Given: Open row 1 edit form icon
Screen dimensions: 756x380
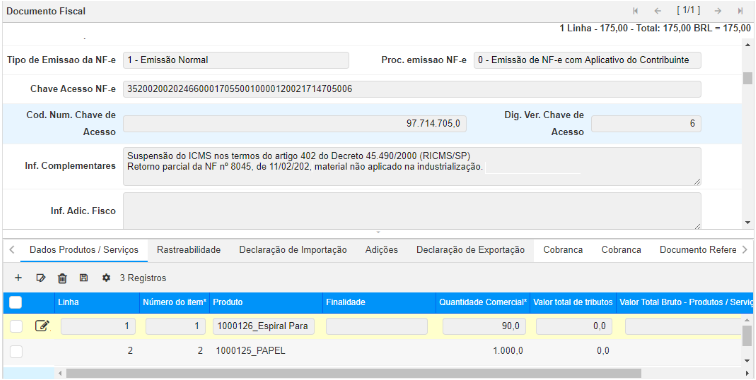Looking at the screenshot, I should (x=42, y=326).
